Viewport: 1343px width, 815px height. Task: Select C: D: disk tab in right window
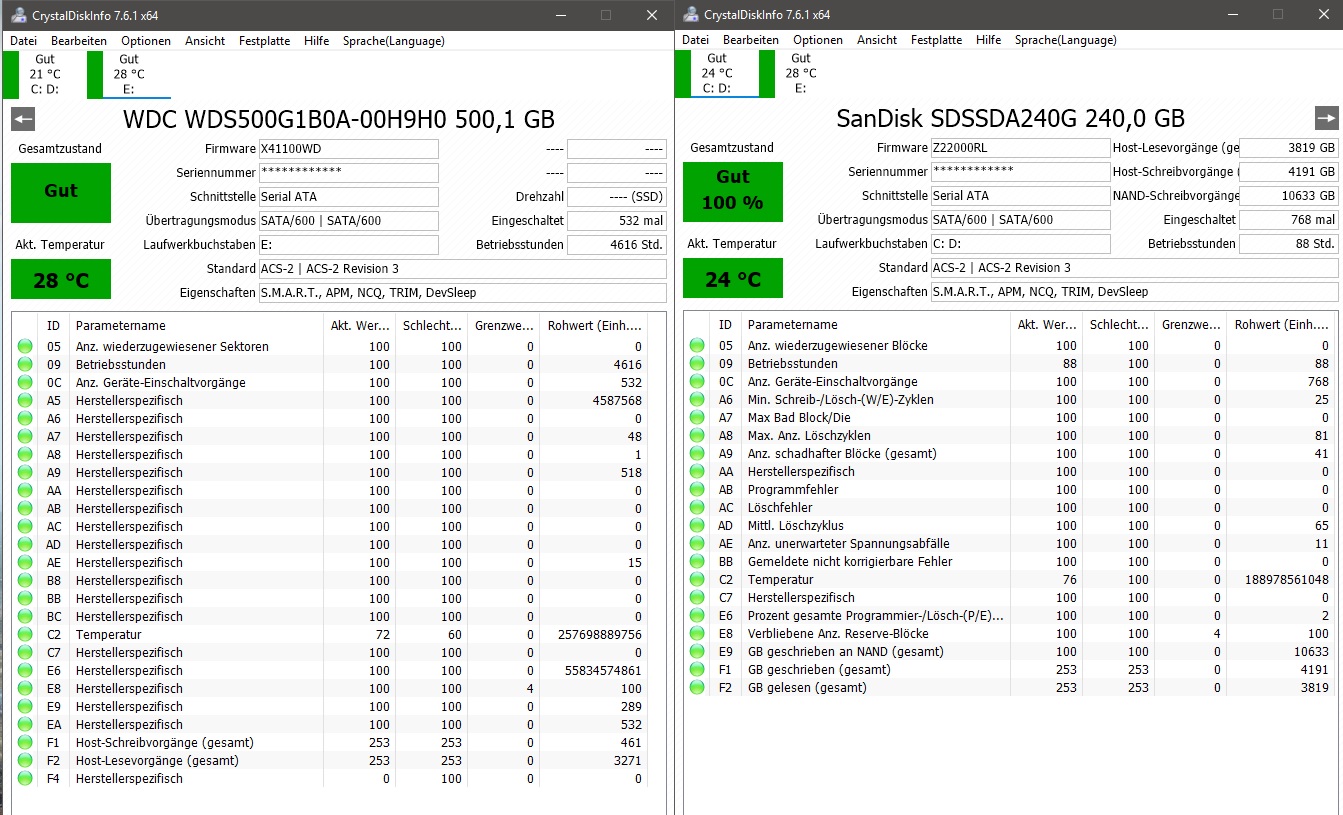[x=717, y=73]
